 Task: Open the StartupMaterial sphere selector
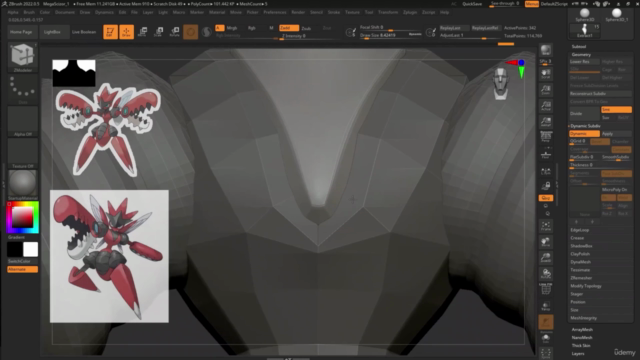[22, 184]
